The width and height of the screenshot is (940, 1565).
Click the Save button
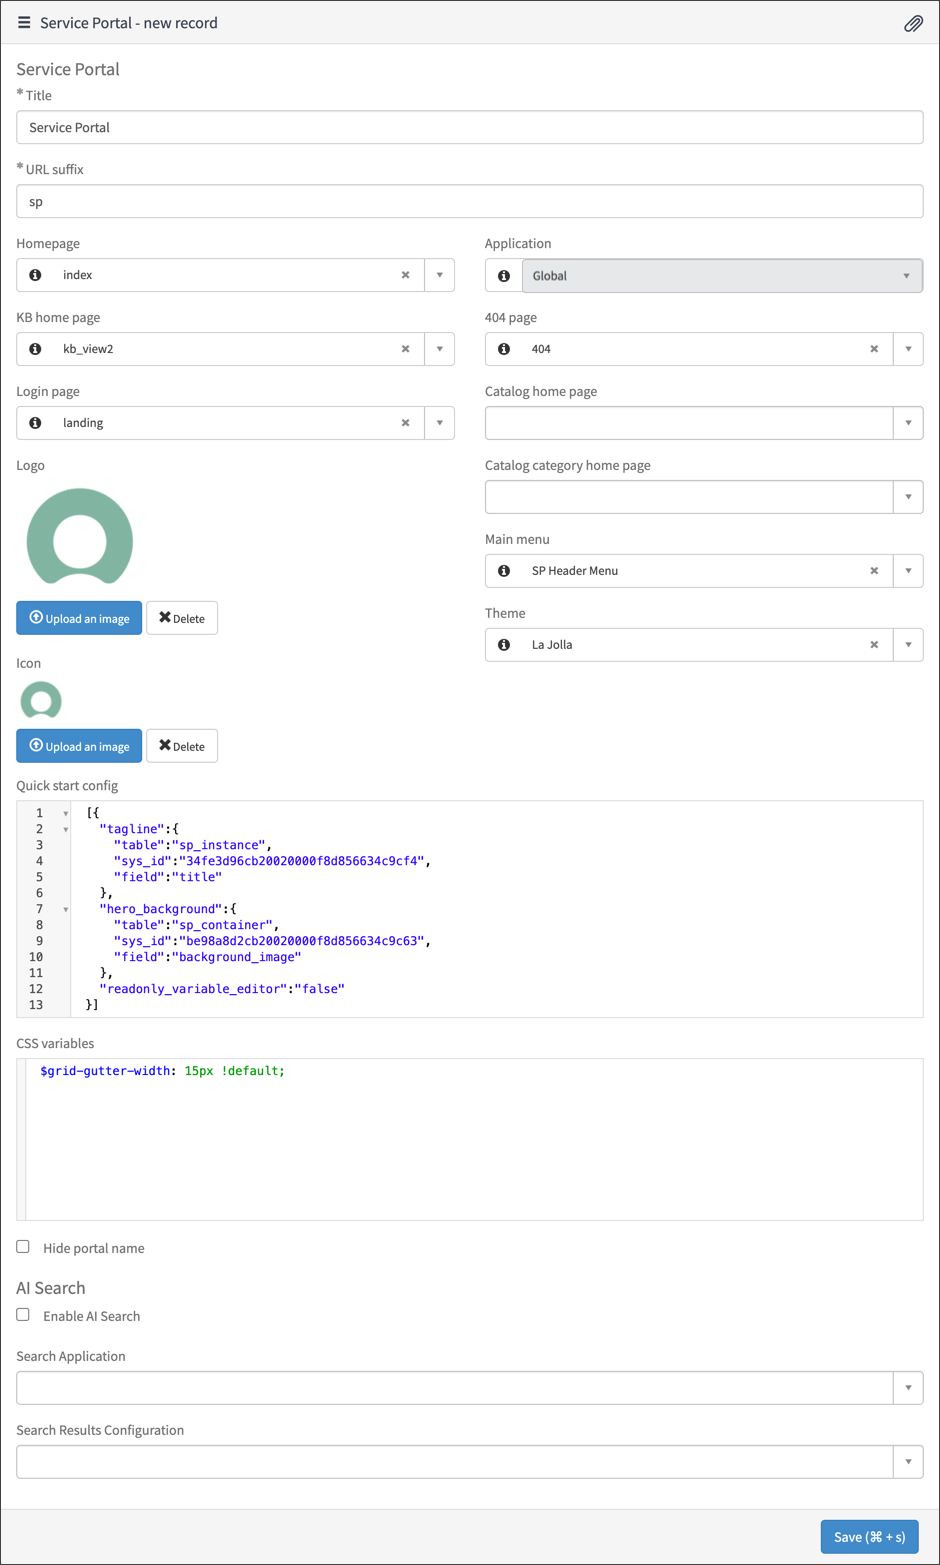869,1536
